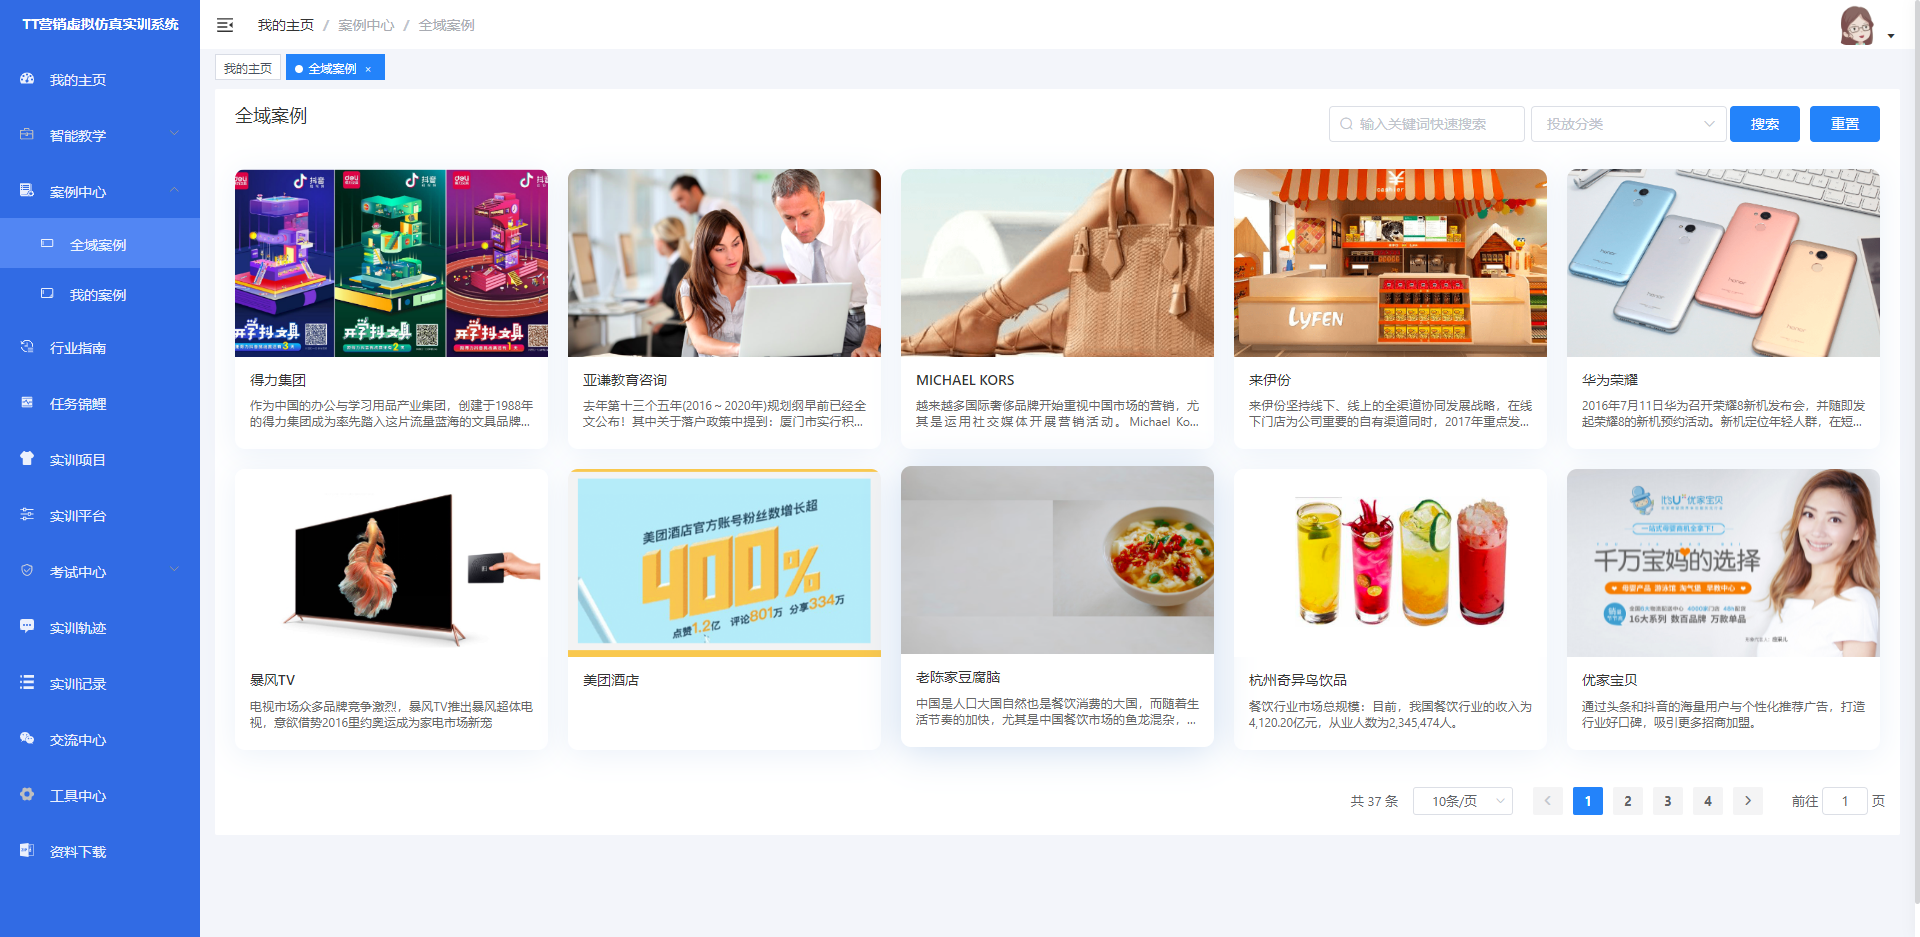Expand the 考试中心 menu chevron

(x=174, y=569)
